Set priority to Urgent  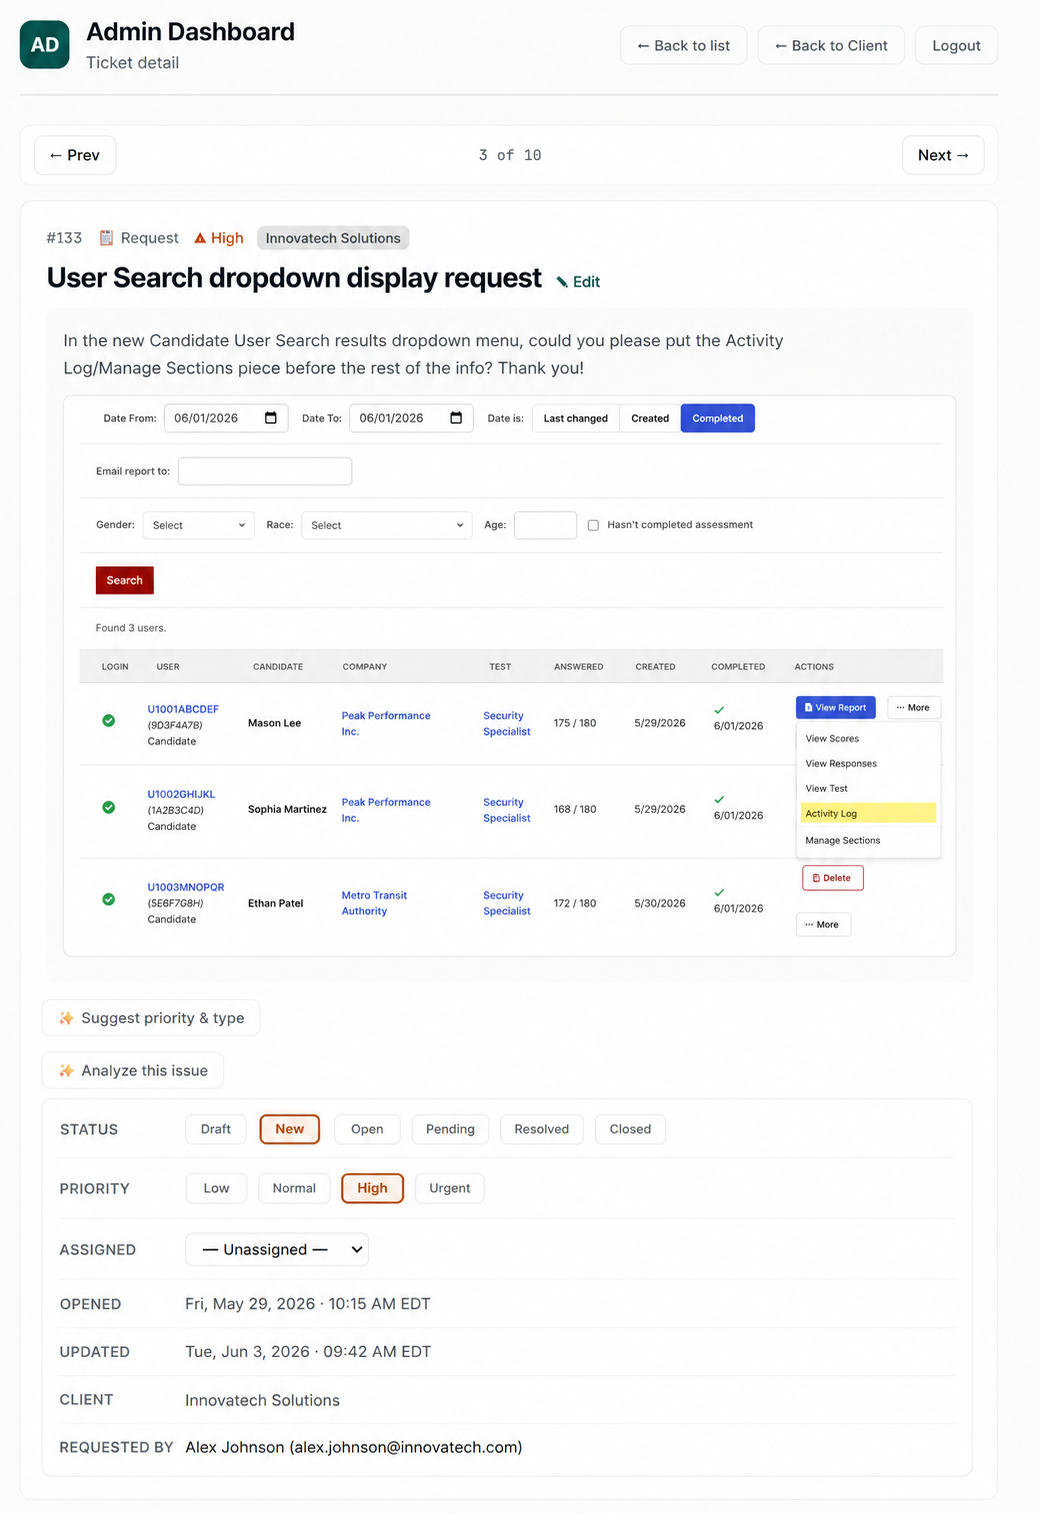point(450,1188)
